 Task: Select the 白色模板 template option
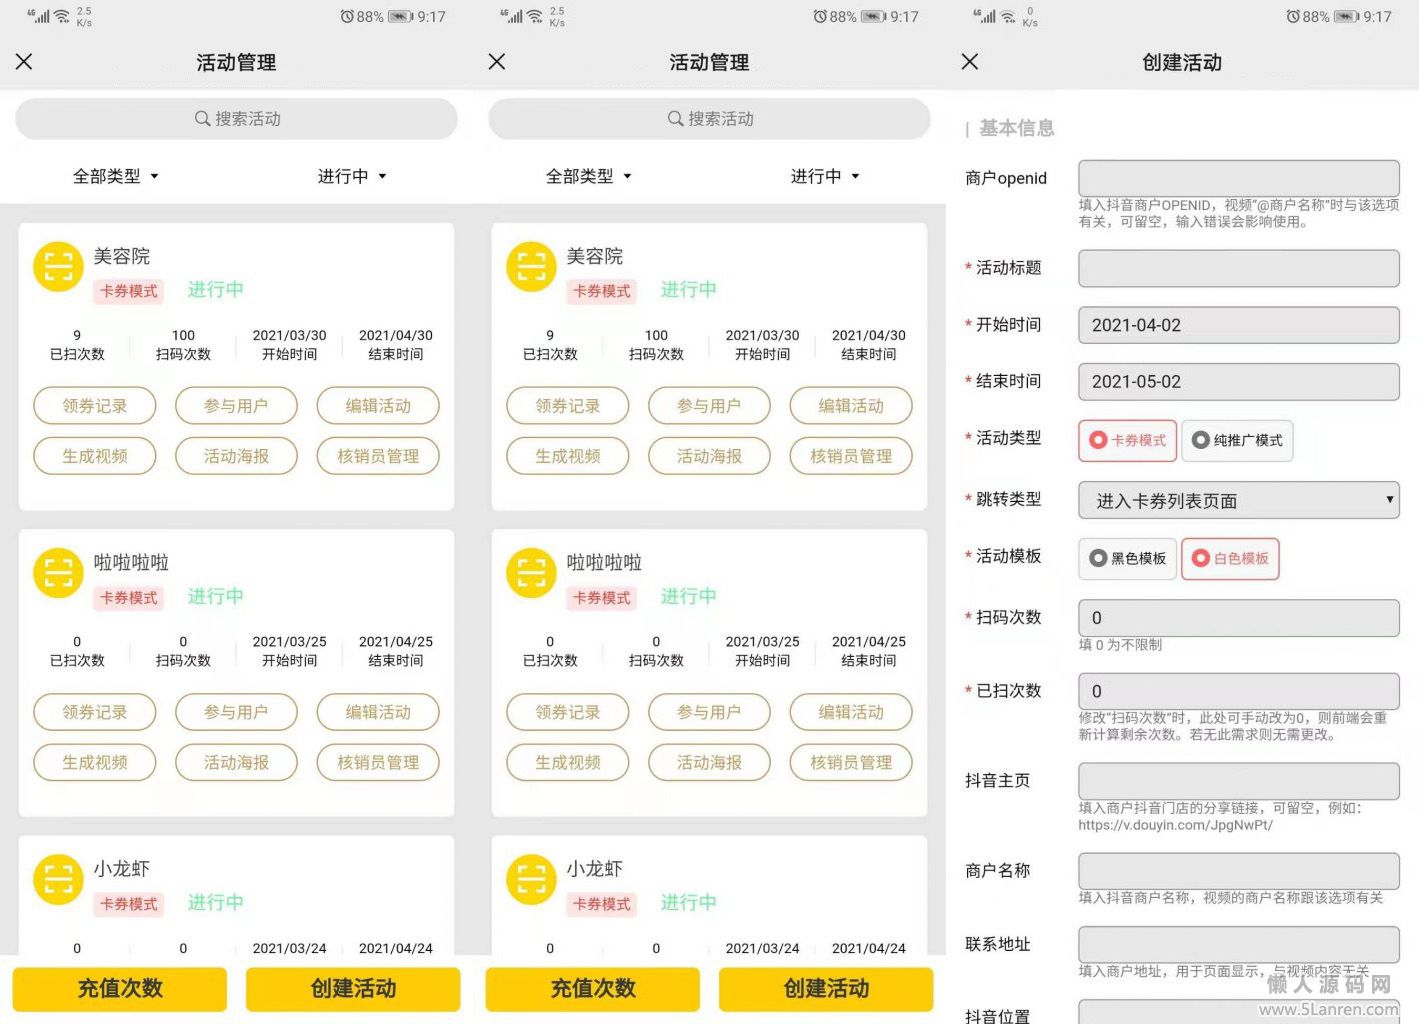pyautogui.click(x=1230, y=559)
